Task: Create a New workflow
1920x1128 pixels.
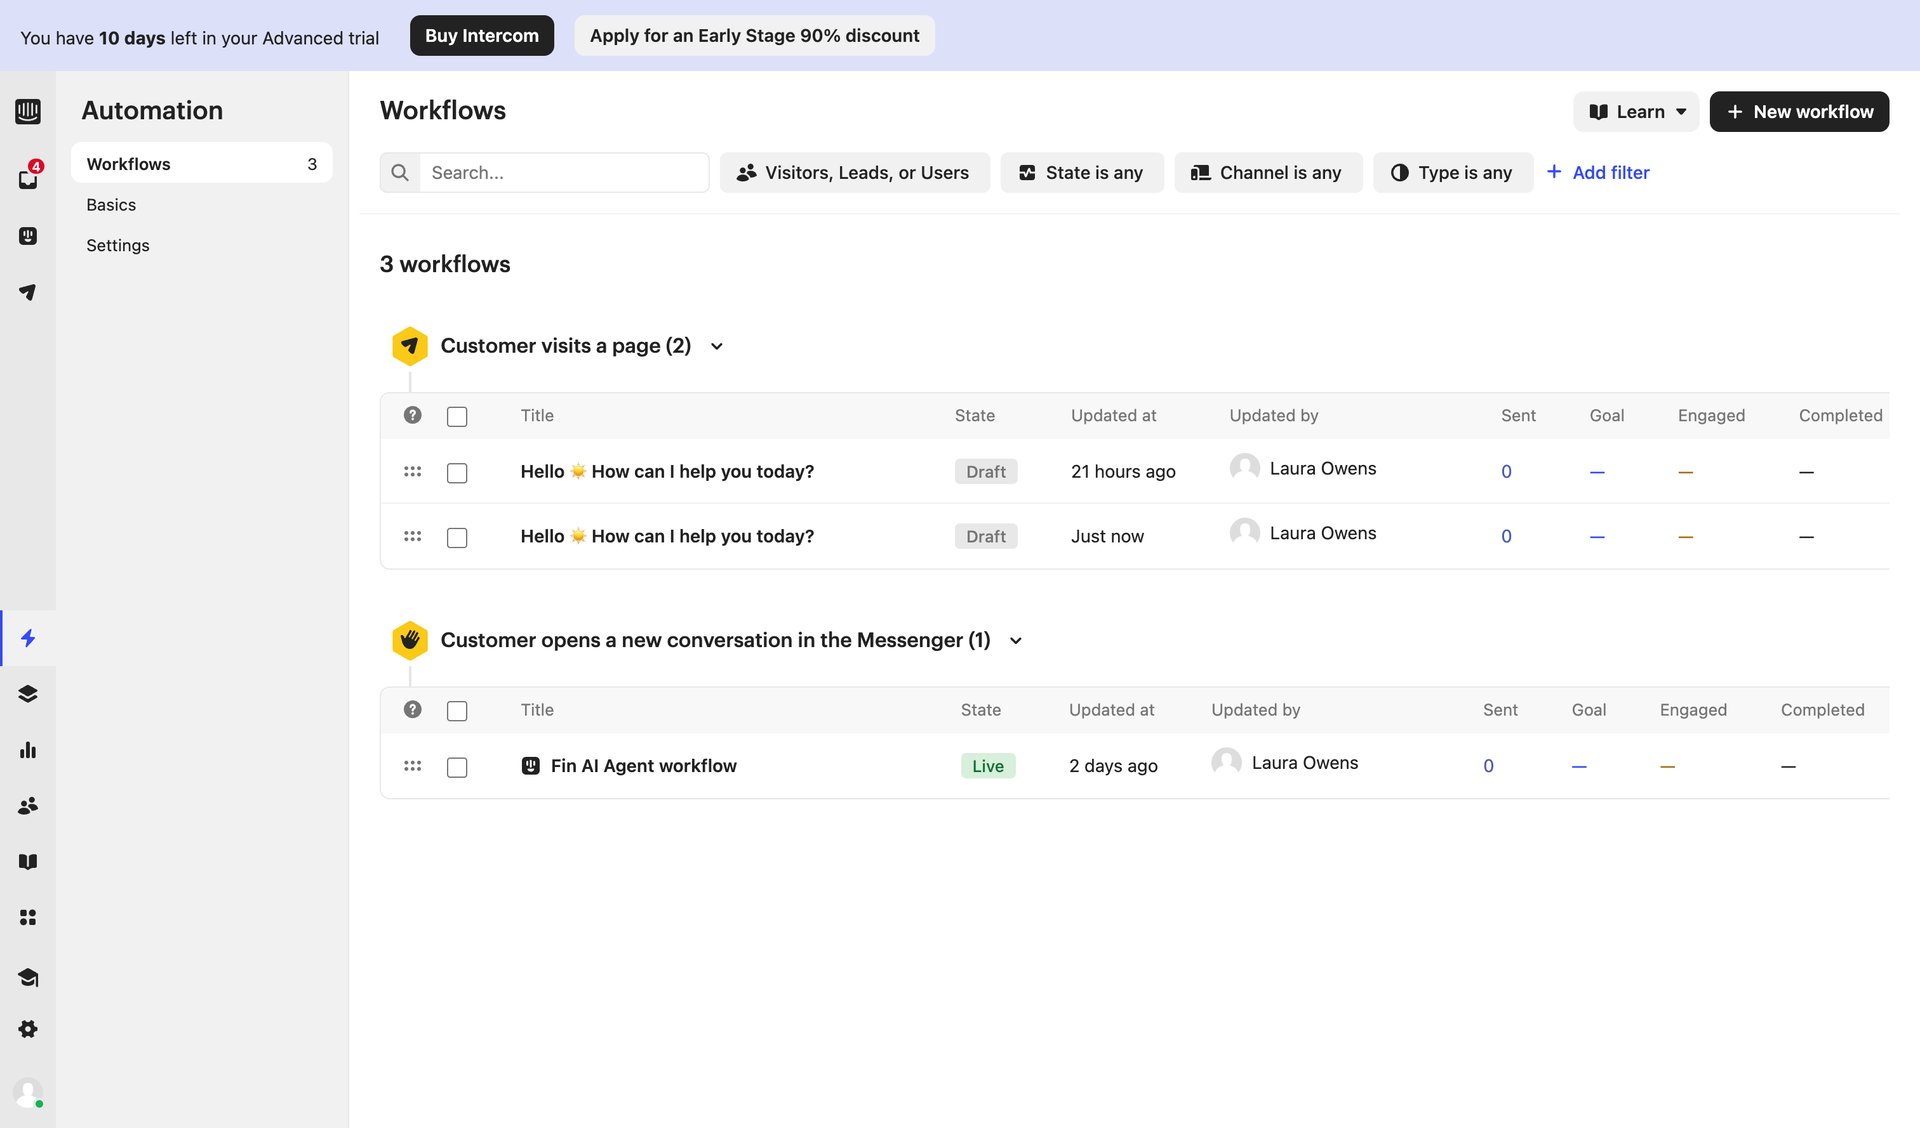Action: point(1799,111)
